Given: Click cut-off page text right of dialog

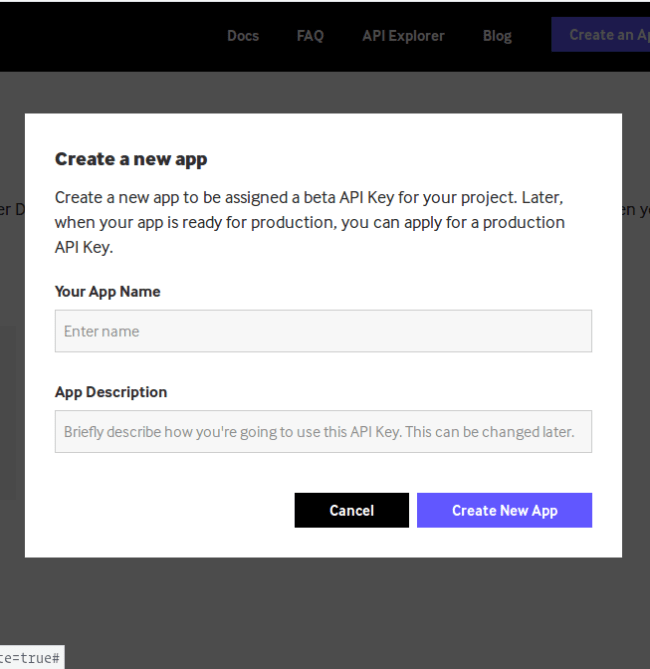Looking at the screenshot, I should 636,209.
